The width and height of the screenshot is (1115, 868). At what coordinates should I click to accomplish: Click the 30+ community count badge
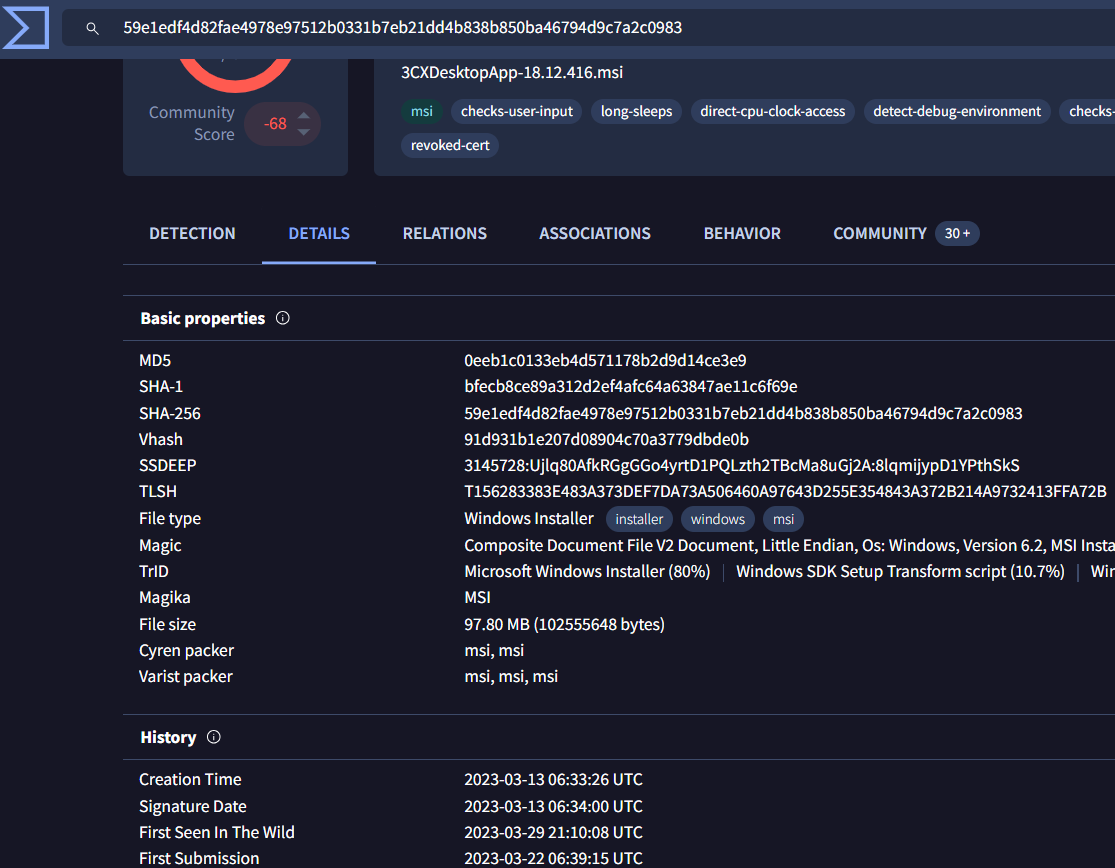(957, 233)
